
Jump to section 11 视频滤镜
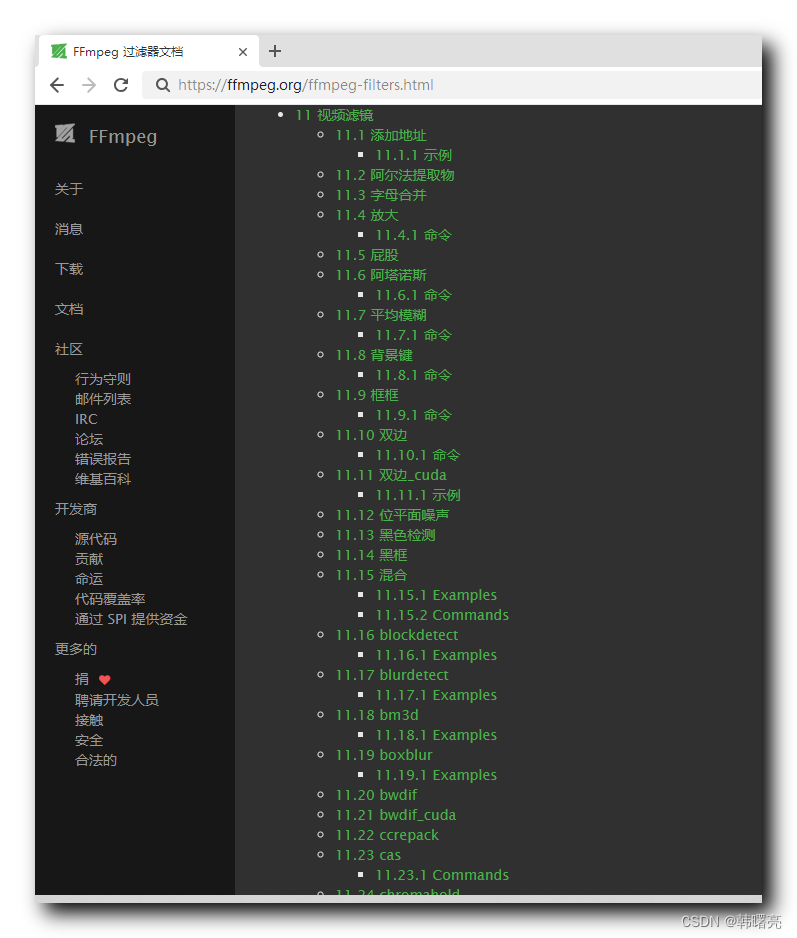tap(334, 115)
